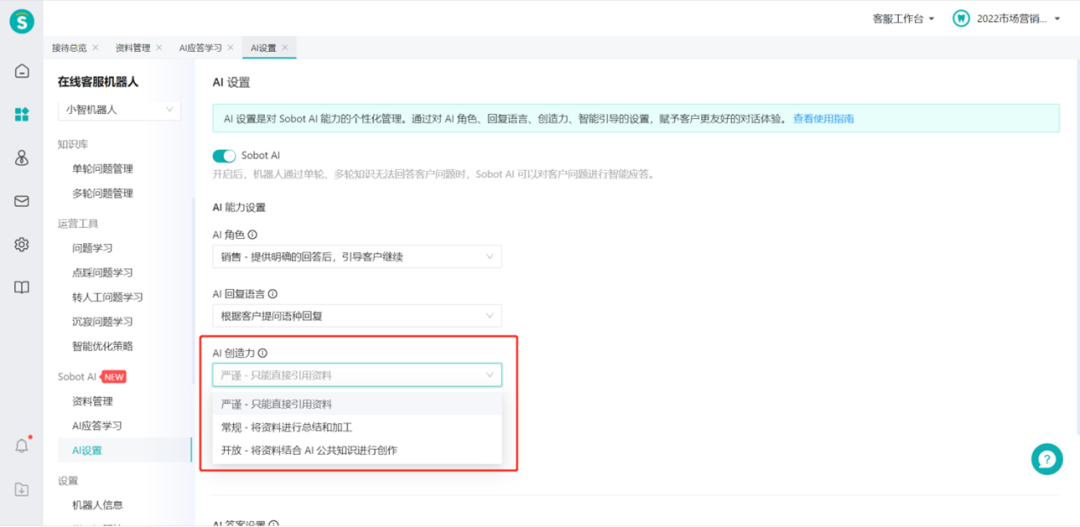Click info icon next to AI 创造力
The height and width of the screenshot is (527, 1080).
point(262,353)
